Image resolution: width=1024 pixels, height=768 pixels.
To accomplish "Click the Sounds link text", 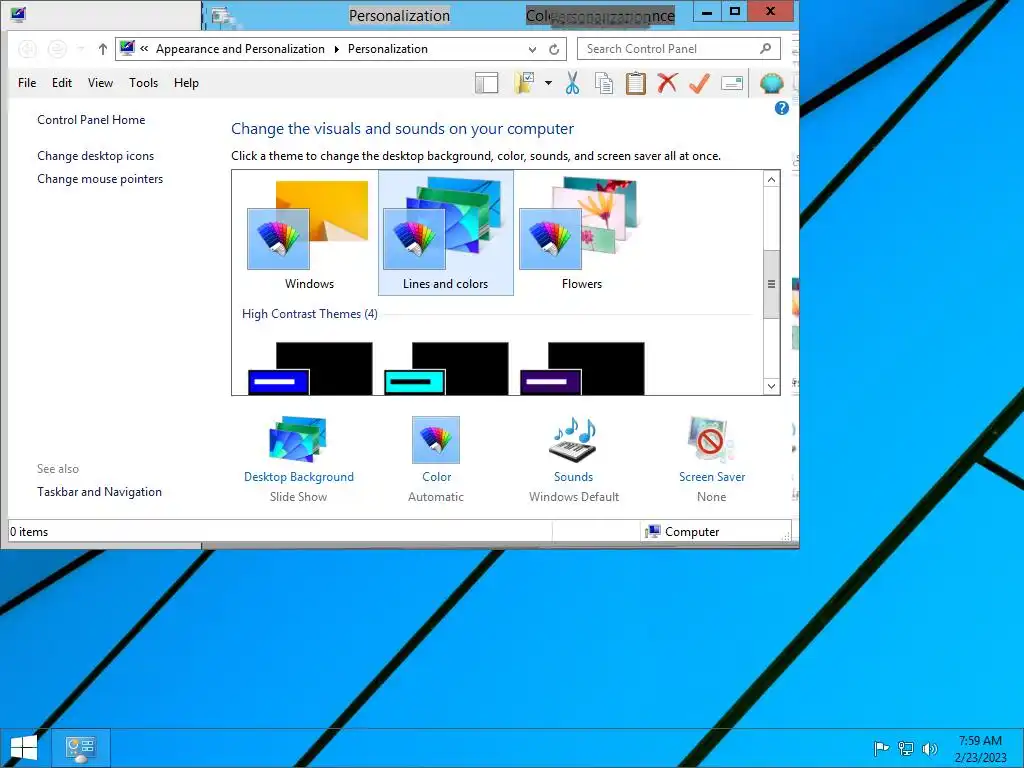I will point(573,477).
